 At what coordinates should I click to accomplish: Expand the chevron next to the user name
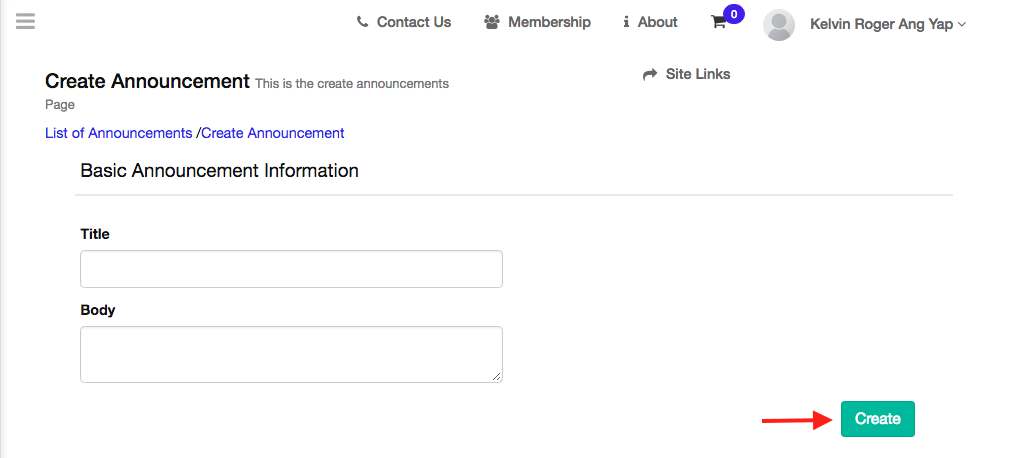click(x=962, y=25)
